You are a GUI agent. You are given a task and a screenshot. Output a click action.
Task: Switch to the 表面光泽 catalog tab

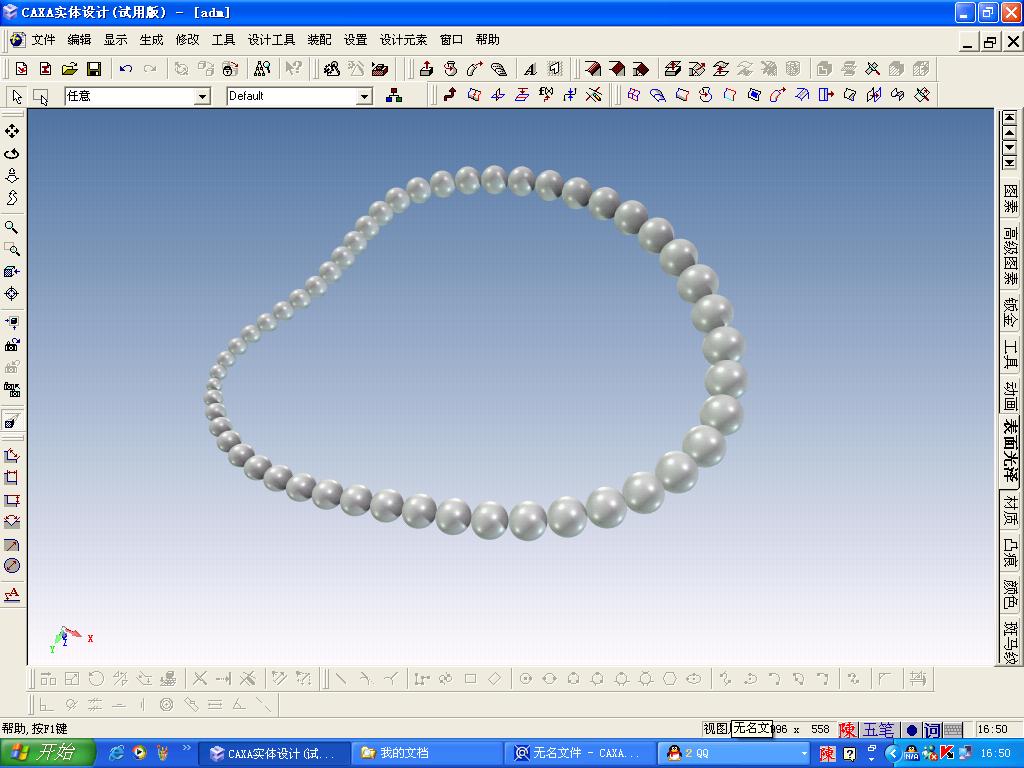click(1010, 451)
